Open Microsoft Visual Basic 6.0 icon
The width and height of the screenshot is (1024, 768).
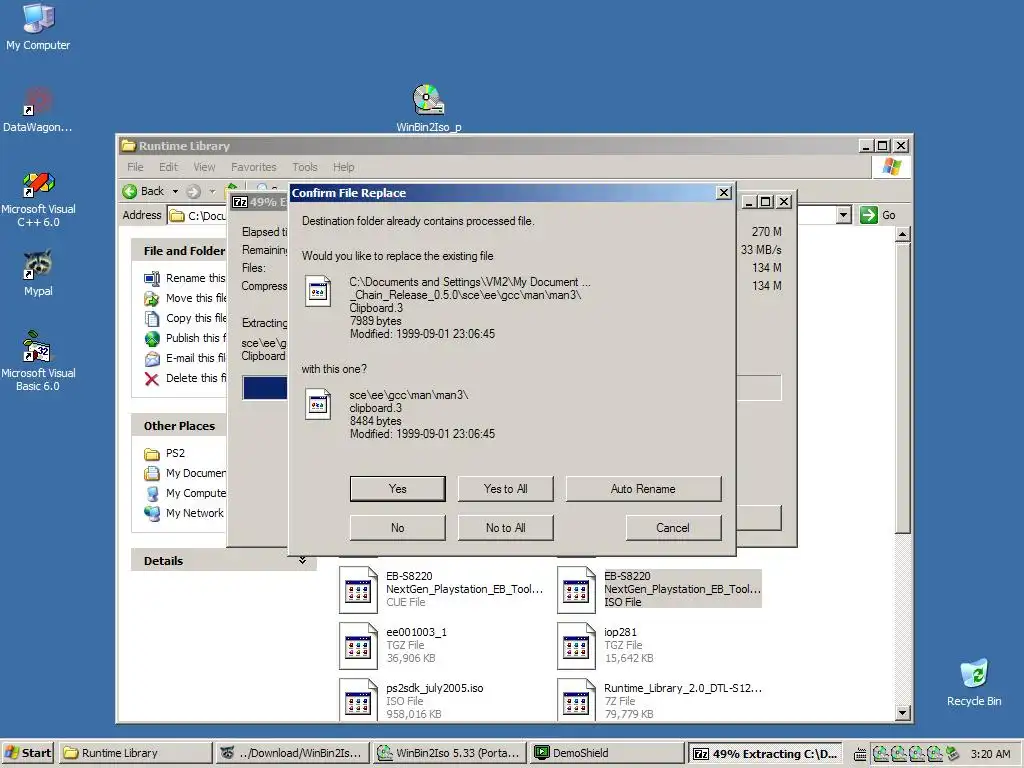coord(38,361)
